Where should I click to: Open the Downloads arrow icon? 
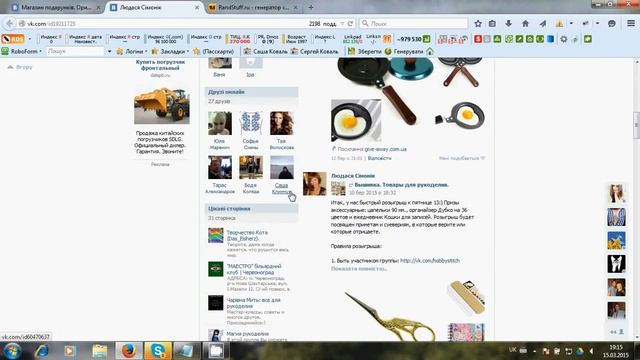[x=509, y=24]
